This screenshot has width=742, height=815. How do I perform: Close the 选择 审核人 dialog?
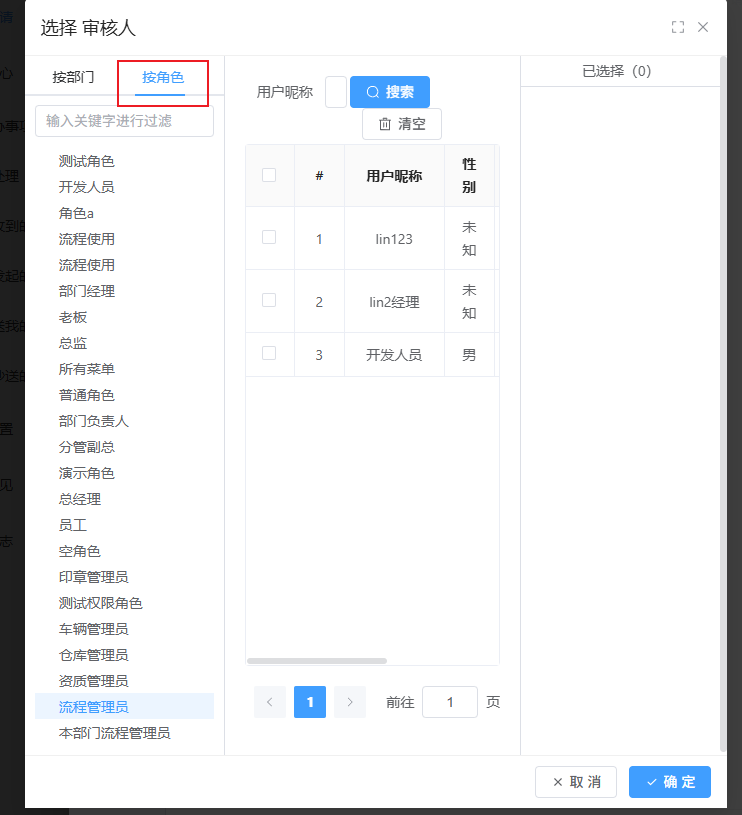tap(703, 27)
